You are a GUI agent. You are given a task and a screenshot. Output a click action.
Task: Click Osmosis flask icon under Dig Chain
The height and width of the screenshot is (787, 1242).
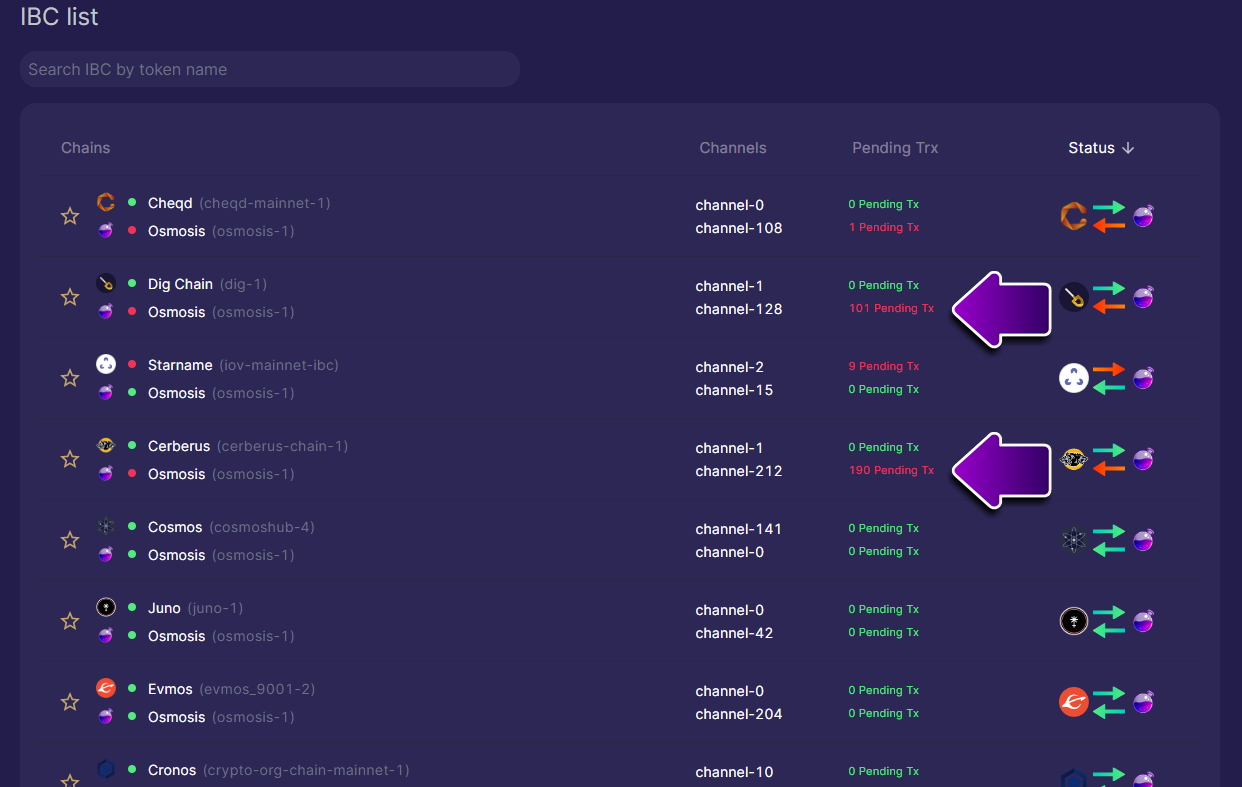click(106, 311)
